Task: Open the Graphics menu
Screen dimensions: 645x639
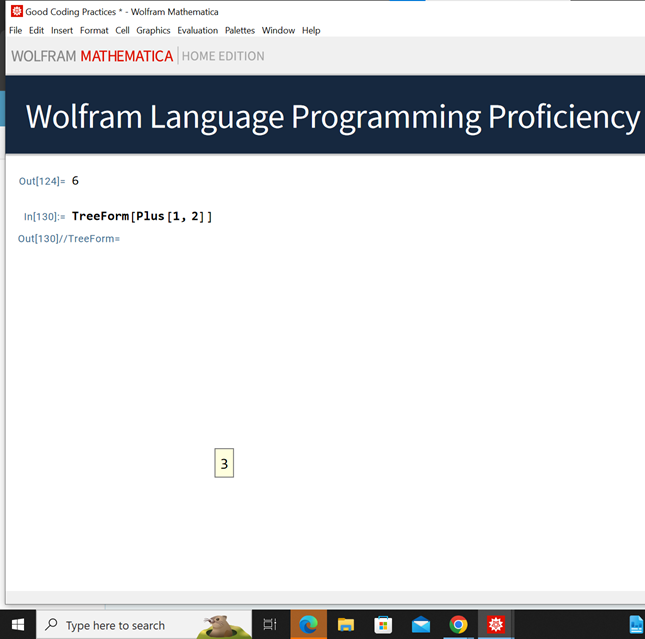Action: (x=153, y=30)
